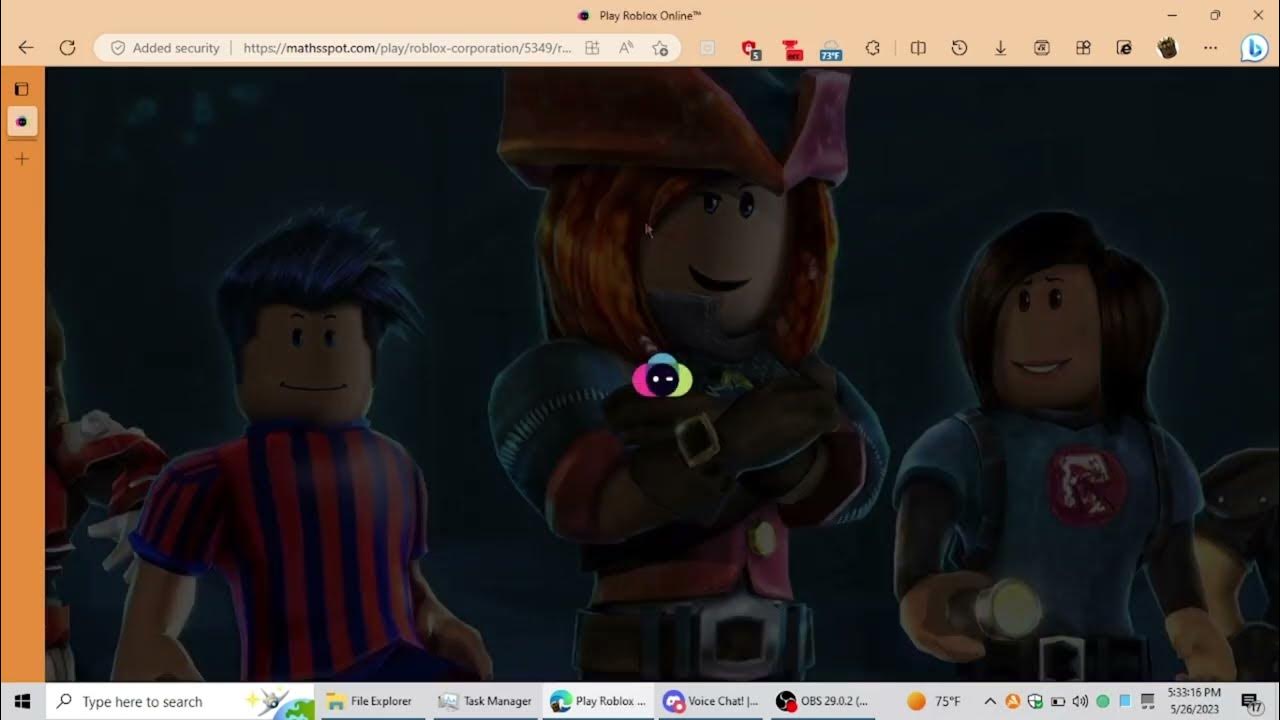The height and width of the screenshot is (720, 1280).
Task: Open the red shield extension with badge 5
Action: point(749,48)
